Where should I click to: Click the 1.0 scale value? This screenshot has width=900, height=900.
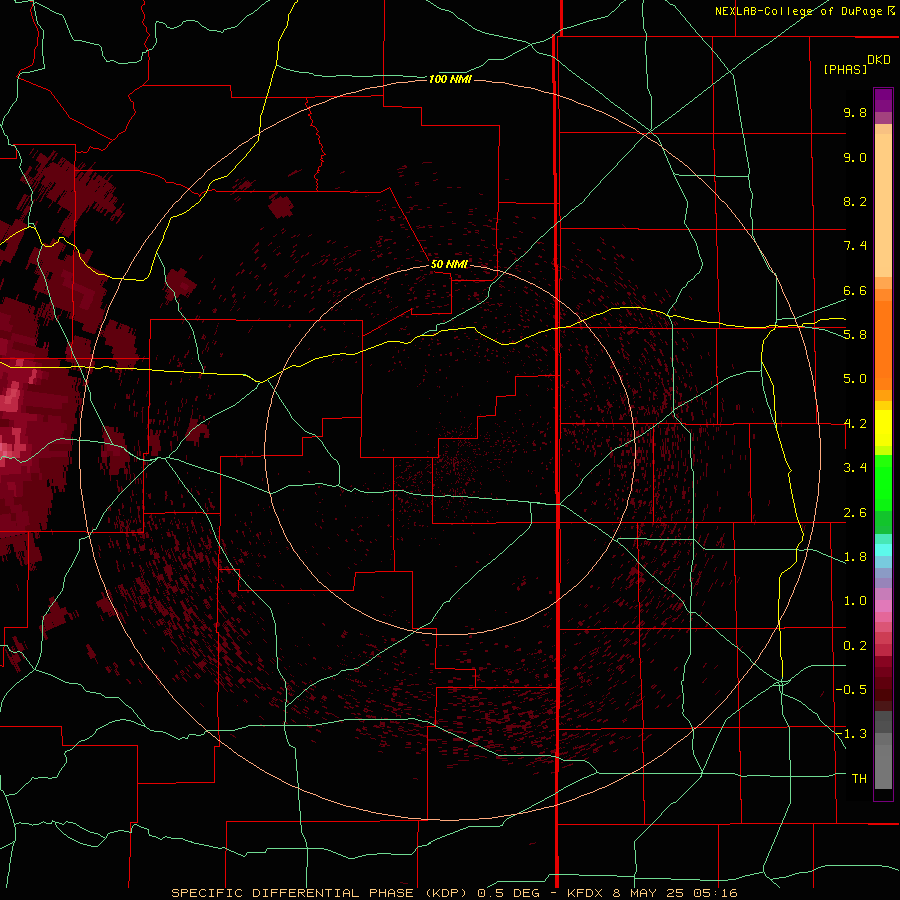point(855,601)
